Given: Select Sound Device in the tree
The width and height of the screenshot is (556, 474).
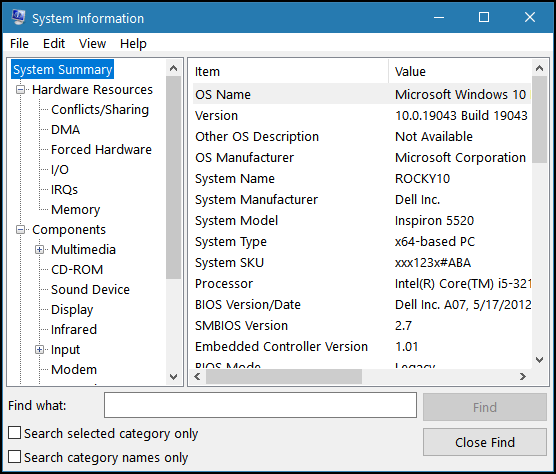Looking at the screenshot, I should point(90,290).
